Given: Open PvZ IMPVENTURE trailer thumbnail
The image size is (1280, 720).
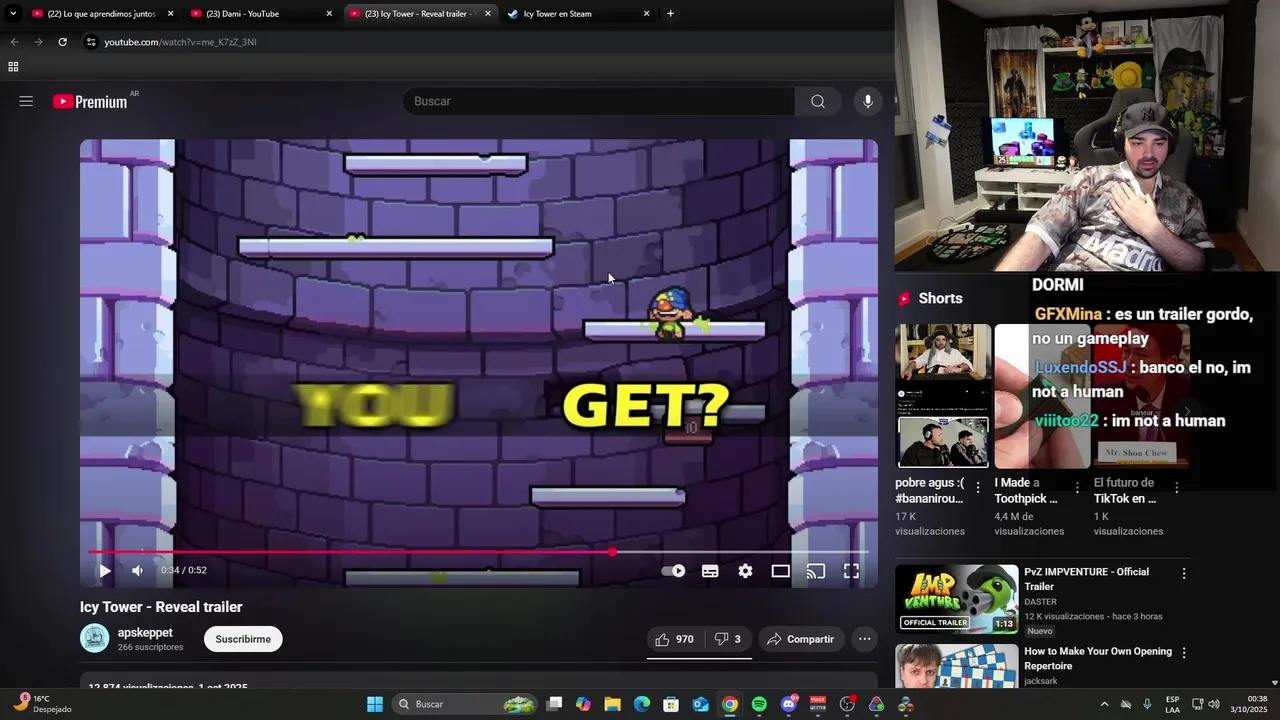Looking at the screenshot, I should (956, 599).
